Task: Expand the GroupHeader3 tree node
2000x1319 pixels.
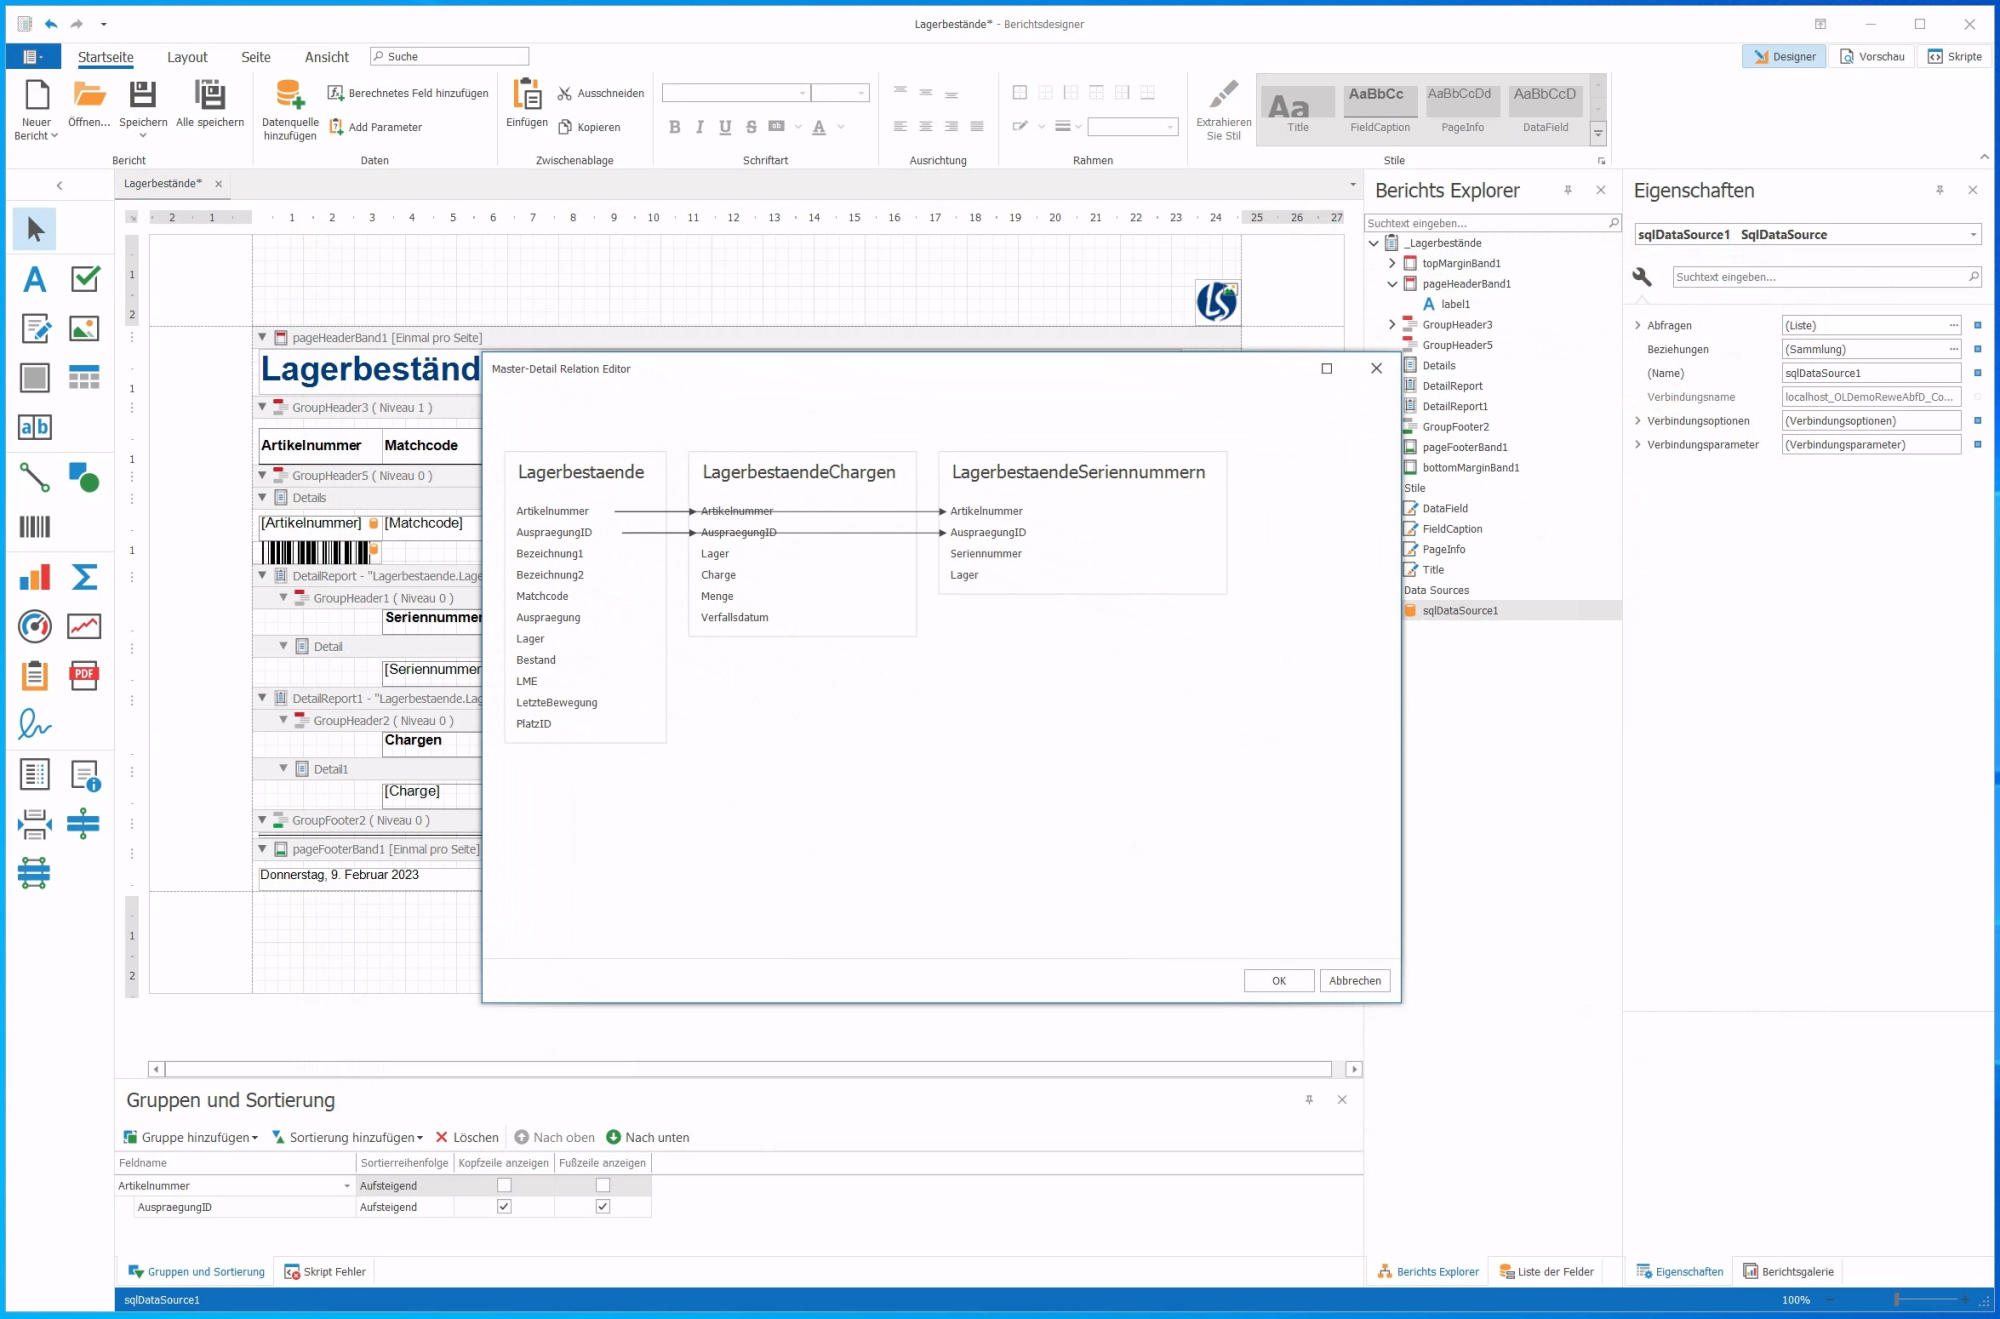Action: [x=1391, y=324]
